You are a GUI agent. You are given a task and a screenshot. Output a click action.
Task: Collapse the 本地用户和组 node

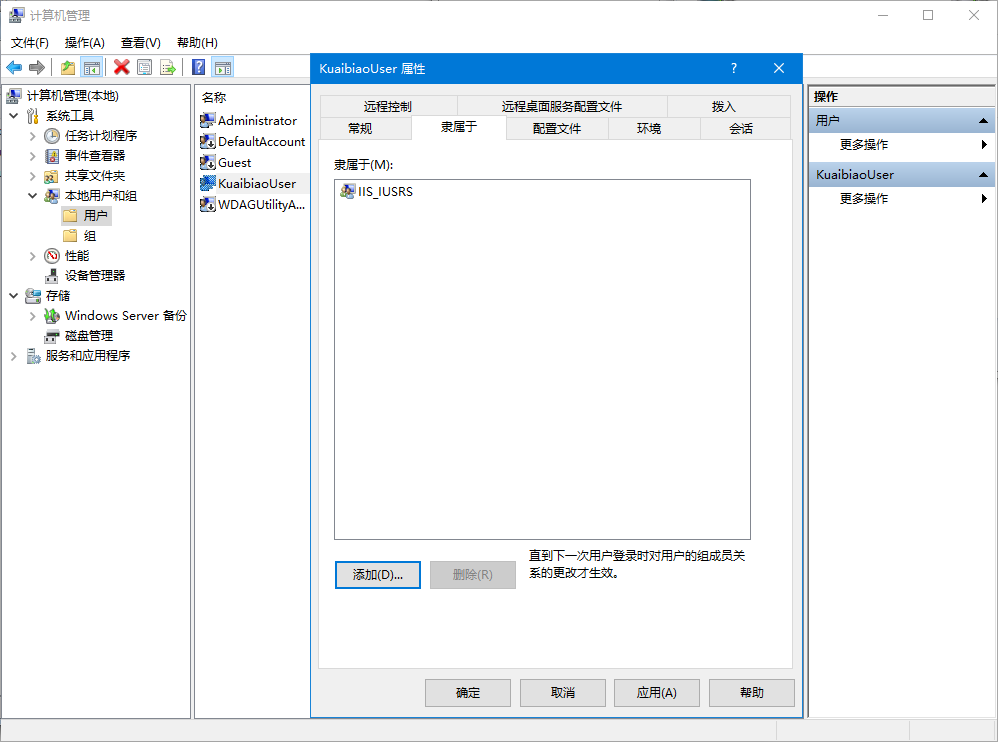click(x=32, y=195)
